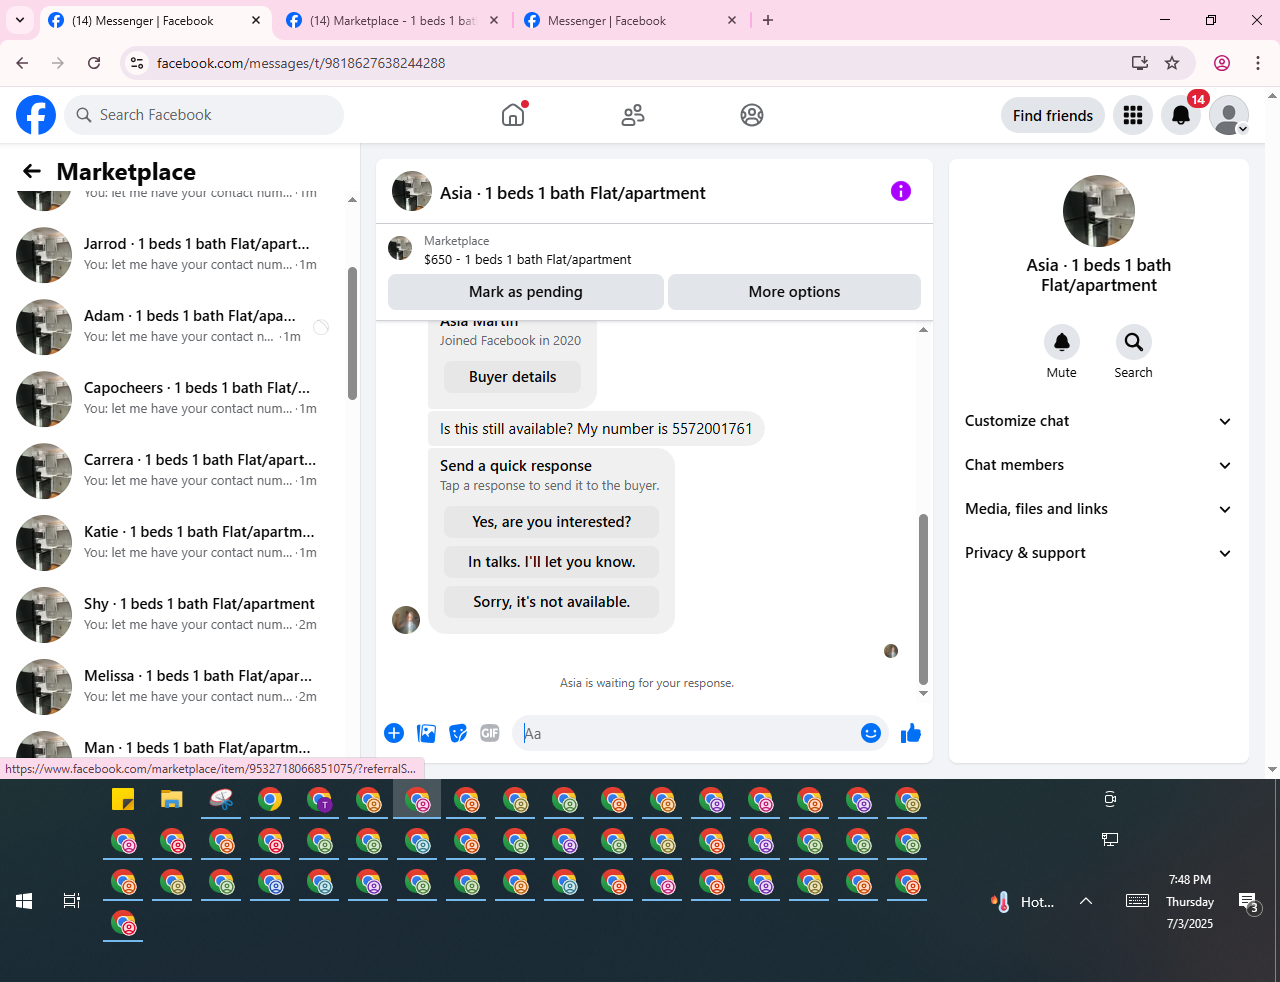This screenshot has height=982, width=1280.
Task: Open the notifications bell with 14 badge
Action: click(1181, 115)
